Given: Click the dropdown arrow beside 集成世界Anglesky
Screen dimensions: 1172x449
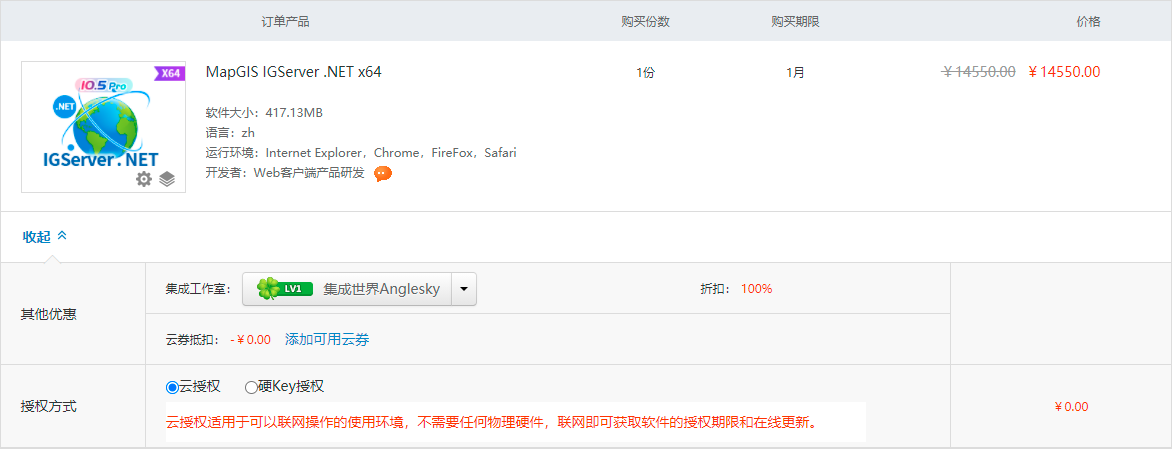Looking at the screenshot, I should click(x=464, y=289).
